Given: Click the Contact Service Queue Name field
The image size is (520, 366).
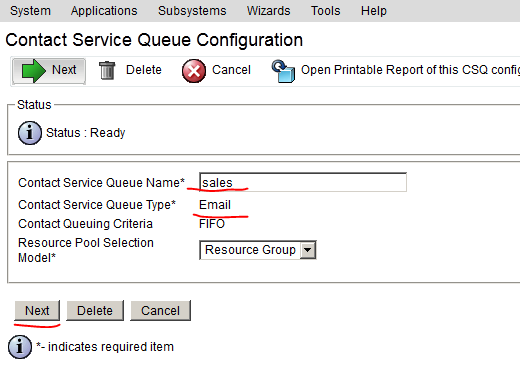Looking at the screenshot, I should (x=303, y=182).
